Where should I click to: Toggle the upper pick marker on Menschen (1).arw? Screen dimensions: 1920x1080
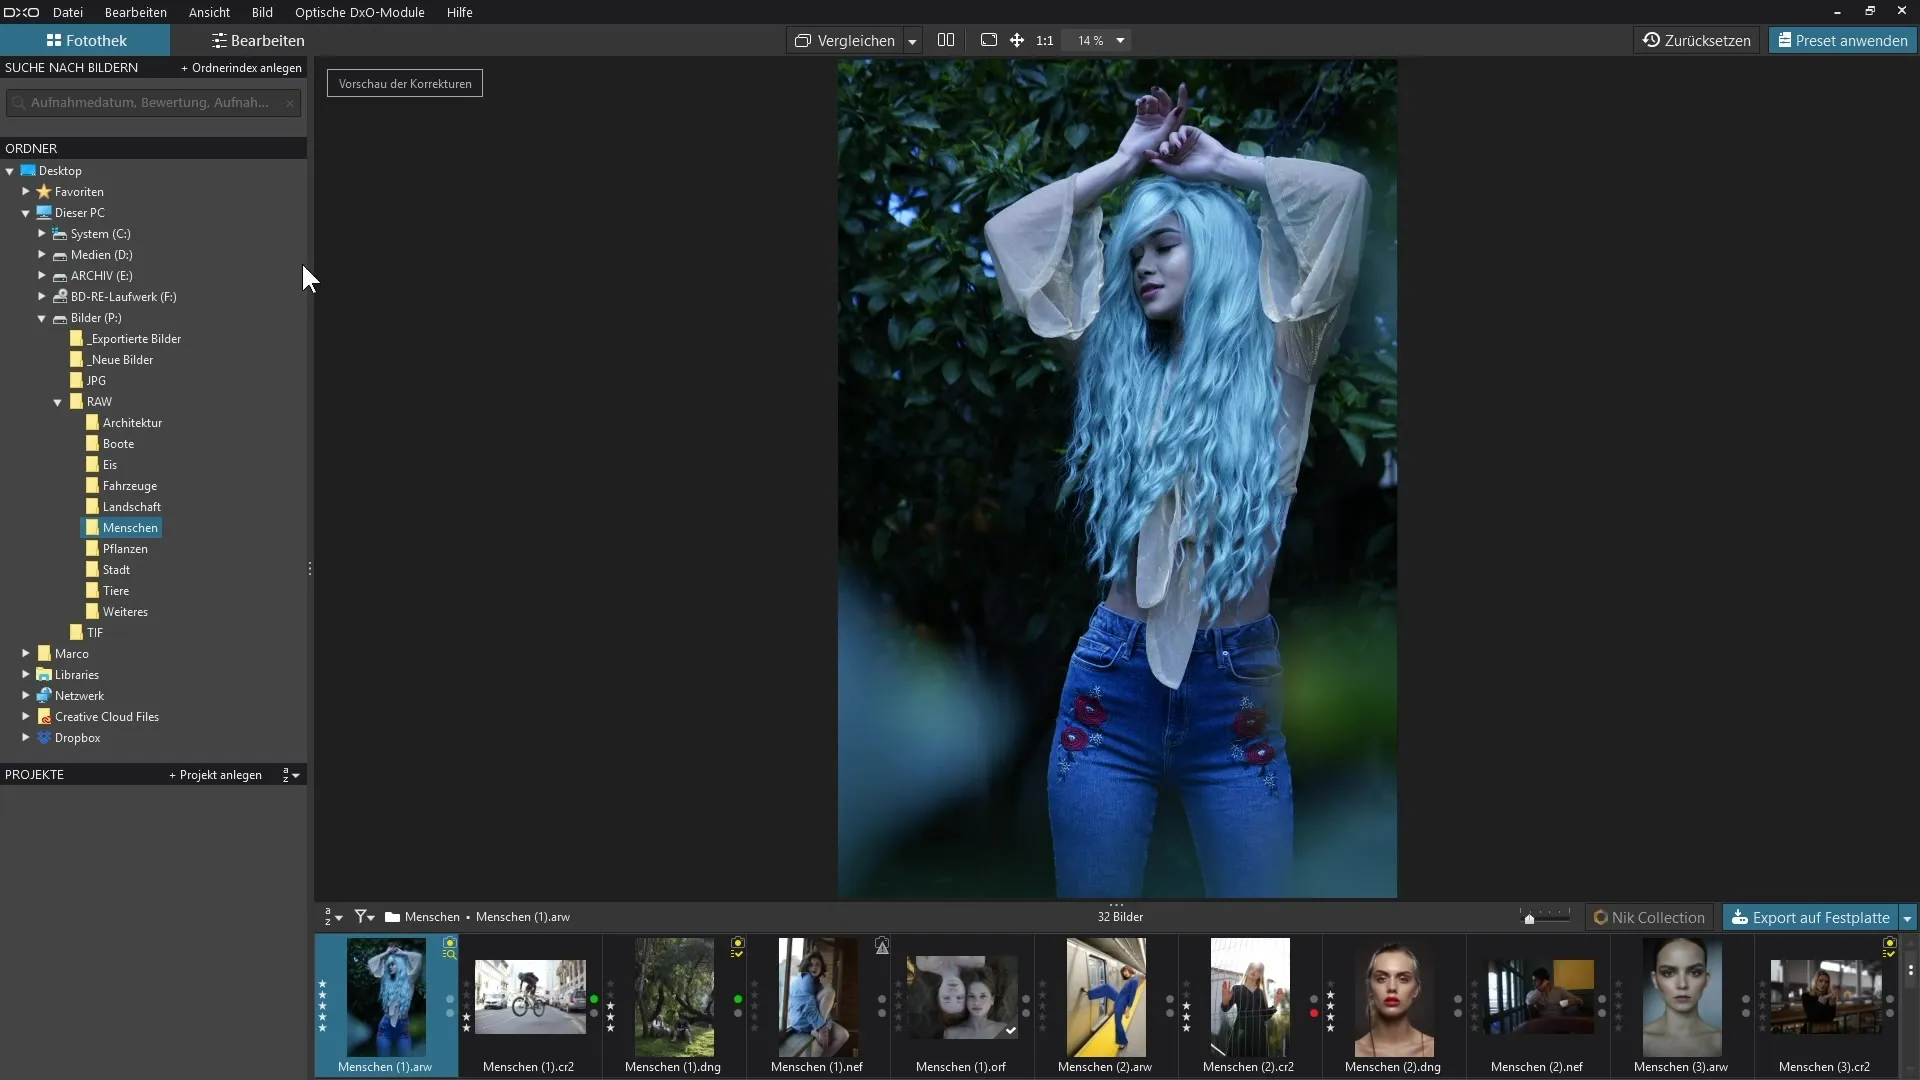tap(450, 999)
